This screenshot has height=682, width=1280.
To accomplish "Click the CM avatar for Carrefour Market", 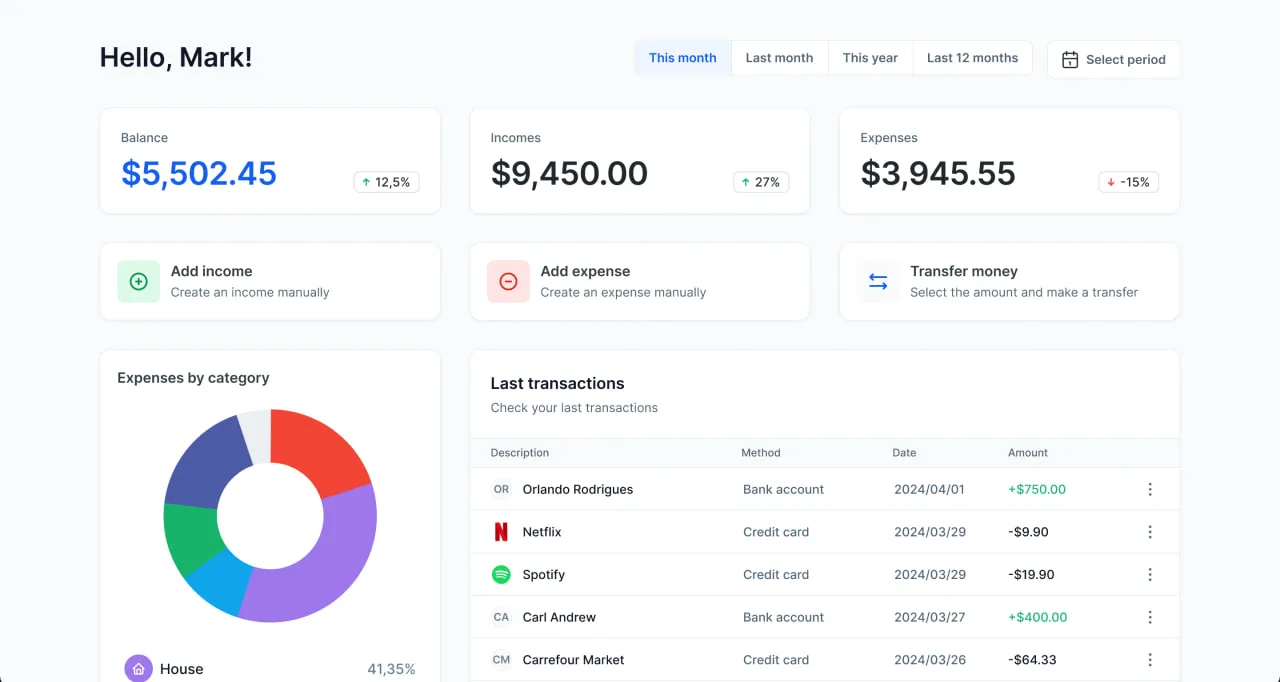I will [x=501, y=660].
